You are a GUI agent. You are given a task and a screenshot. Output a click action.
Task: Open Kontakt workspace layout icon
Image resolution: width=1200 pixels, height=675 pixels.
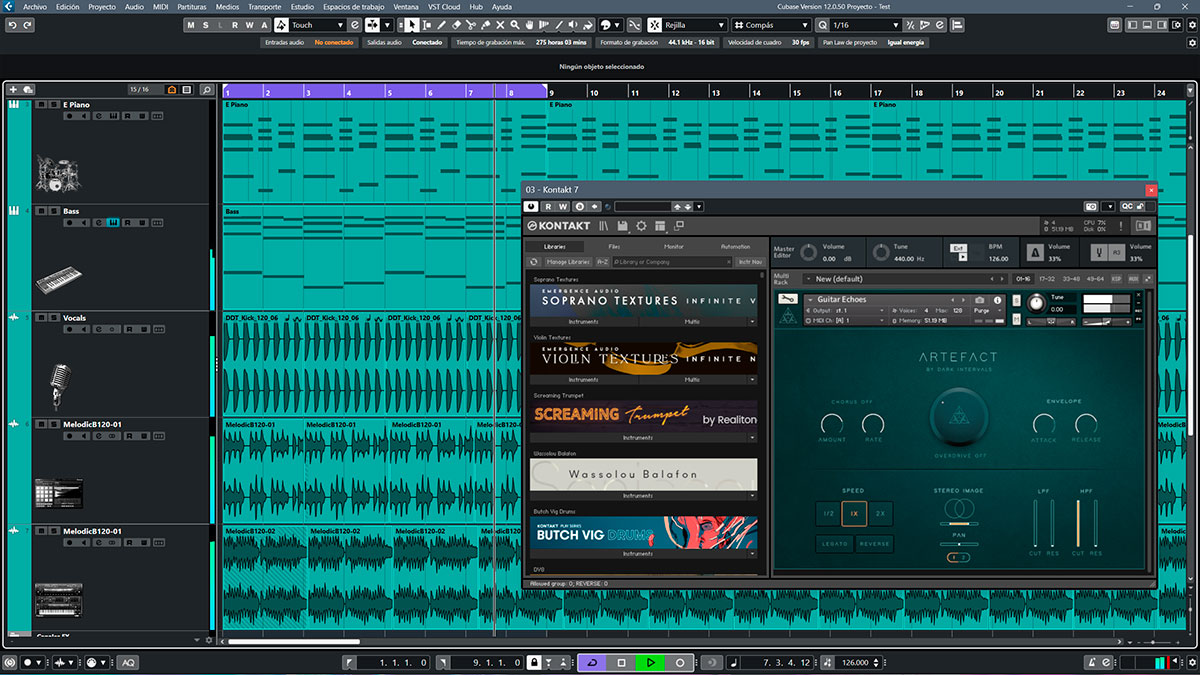(x=660, y=226)
